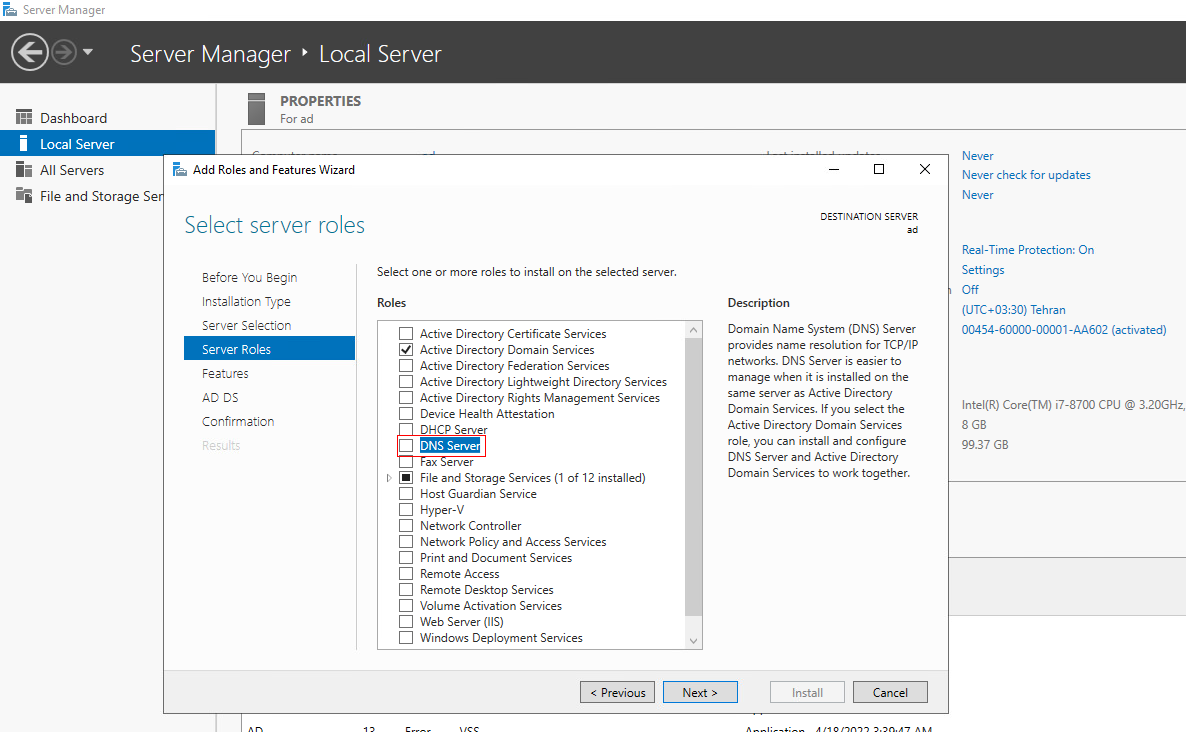The height and width of the screenshot is (732, 1186).
Task: Go to Server Selection step
Action: point(247,325)
